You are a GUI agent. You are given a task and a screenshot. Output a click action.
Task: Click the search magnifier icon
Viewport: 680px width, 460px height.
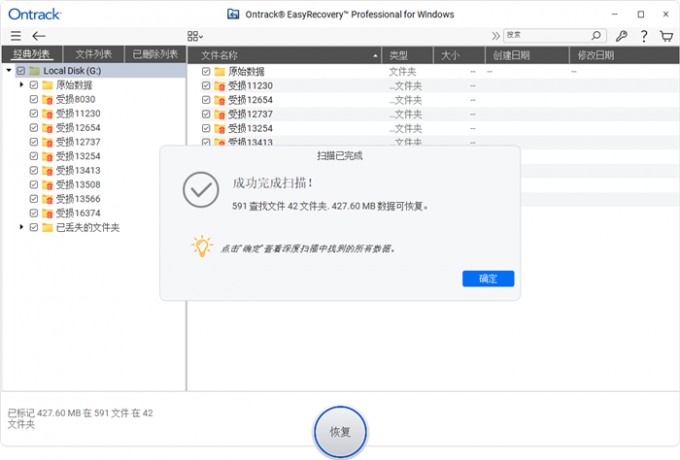pyautogui.click(x=596, y=35)
